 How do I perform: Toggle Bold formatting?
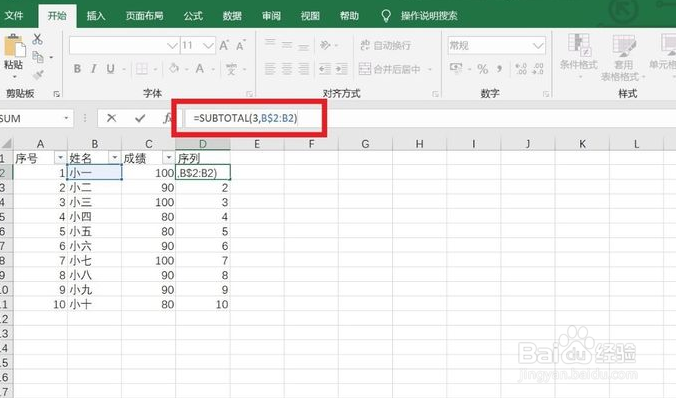point(77,69)
